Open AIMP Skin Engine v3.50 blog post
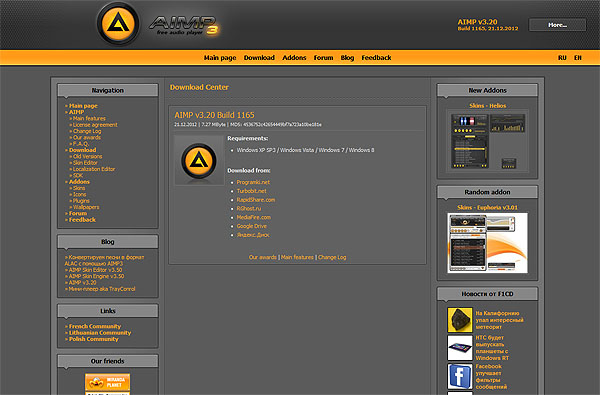The image size is (600, 395). [96, 276]
